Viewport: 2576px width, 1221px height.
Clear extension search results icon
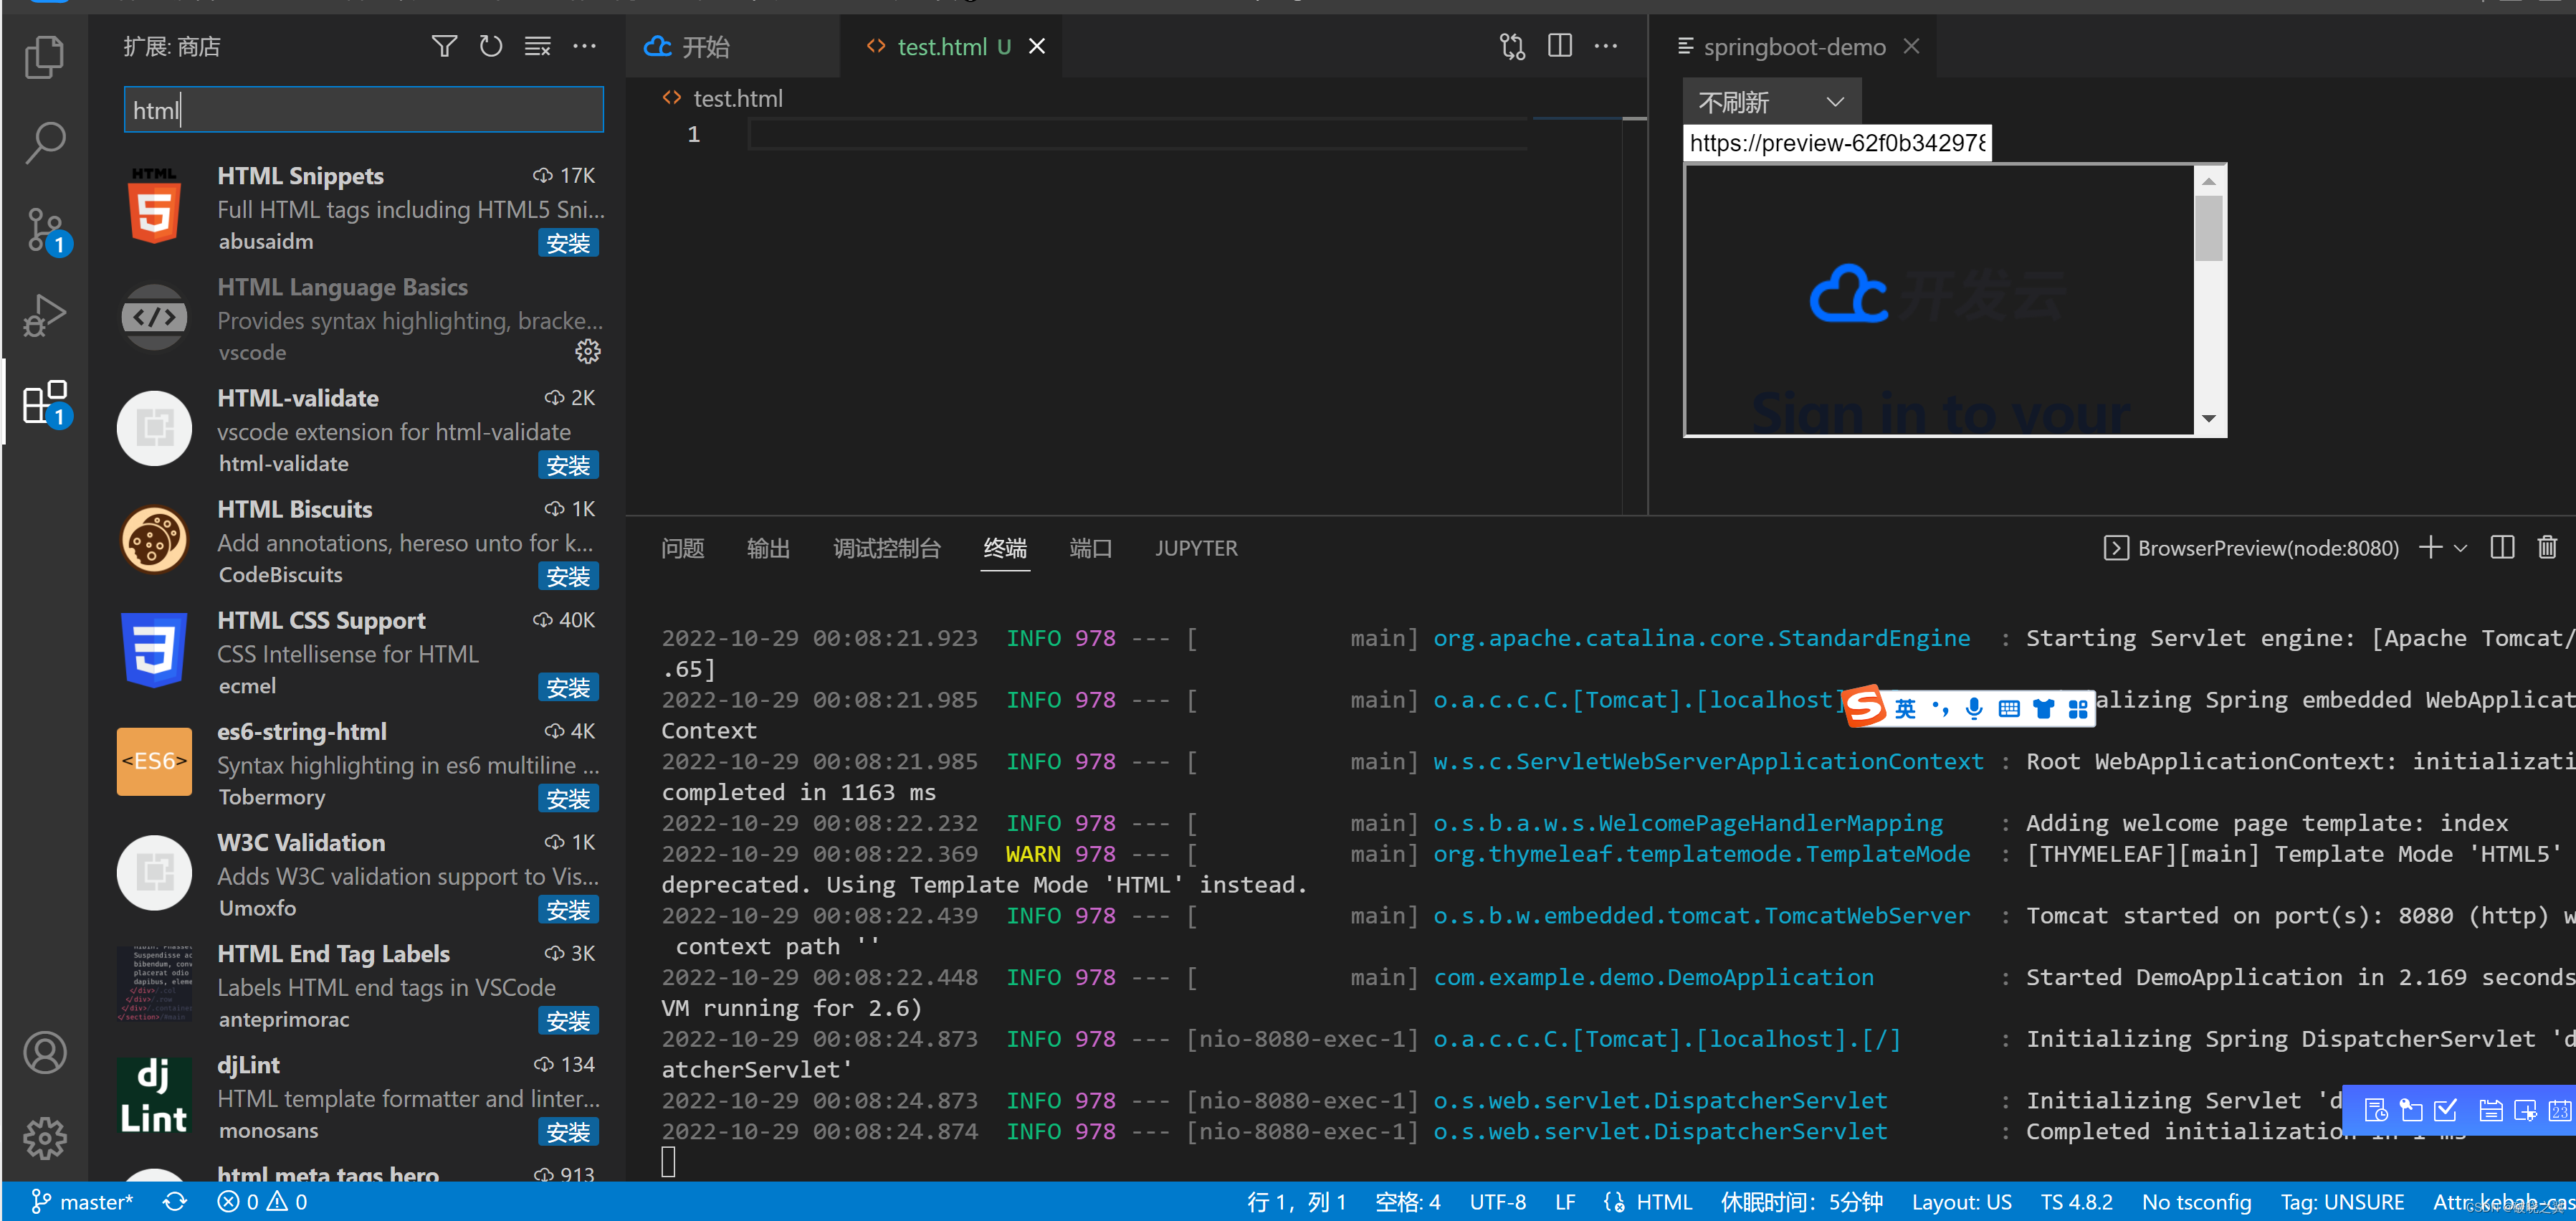(538, 46)
